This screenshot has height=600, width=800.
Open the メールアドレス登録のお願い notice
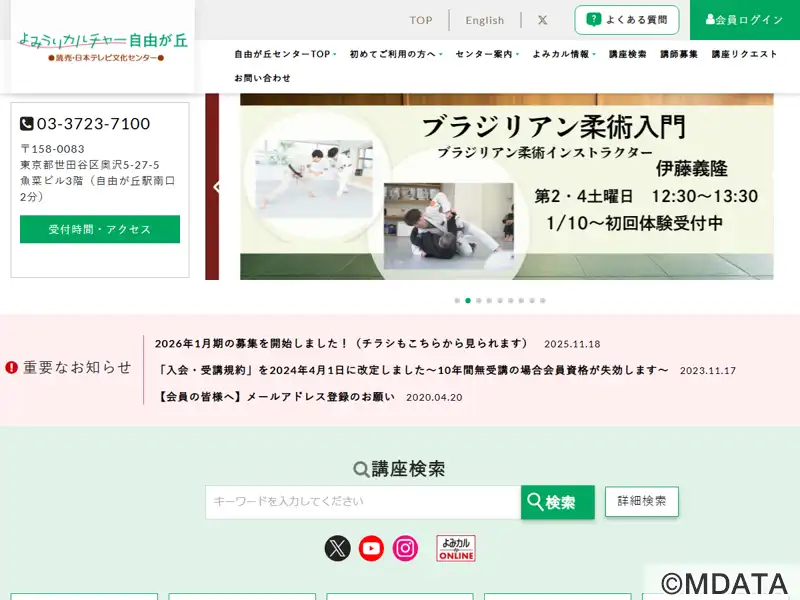pos(276,396)
